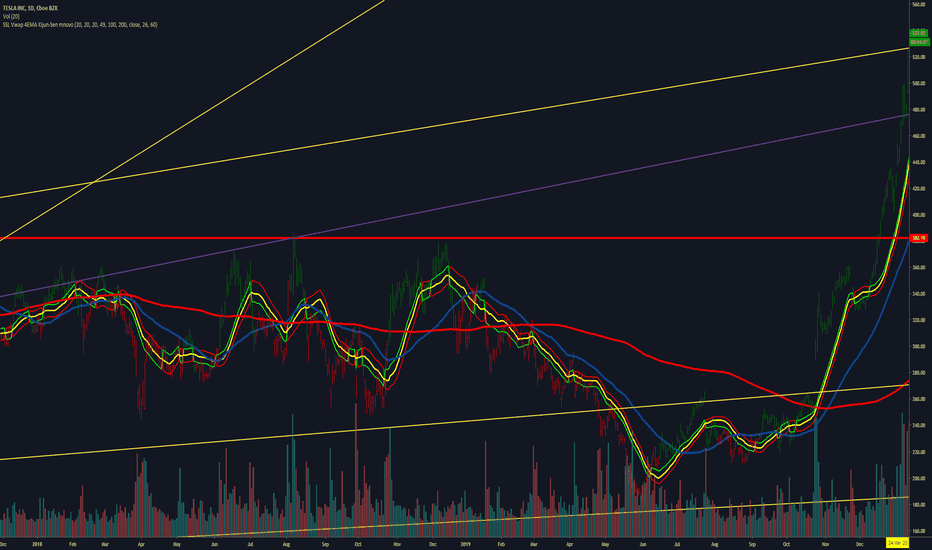This screenshot has height=550, width=932.
Task: Click 260.00 on the price scale
Action: pos(919,399)
